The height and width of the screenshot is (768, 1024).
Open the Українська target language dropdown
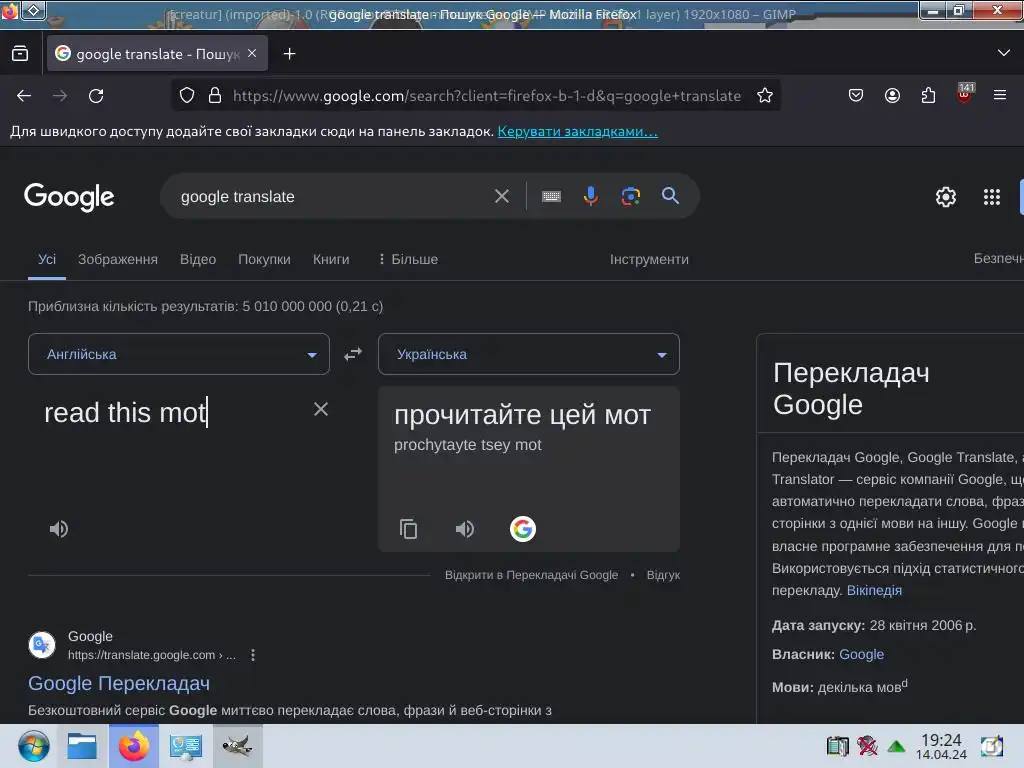click(529, 354)
